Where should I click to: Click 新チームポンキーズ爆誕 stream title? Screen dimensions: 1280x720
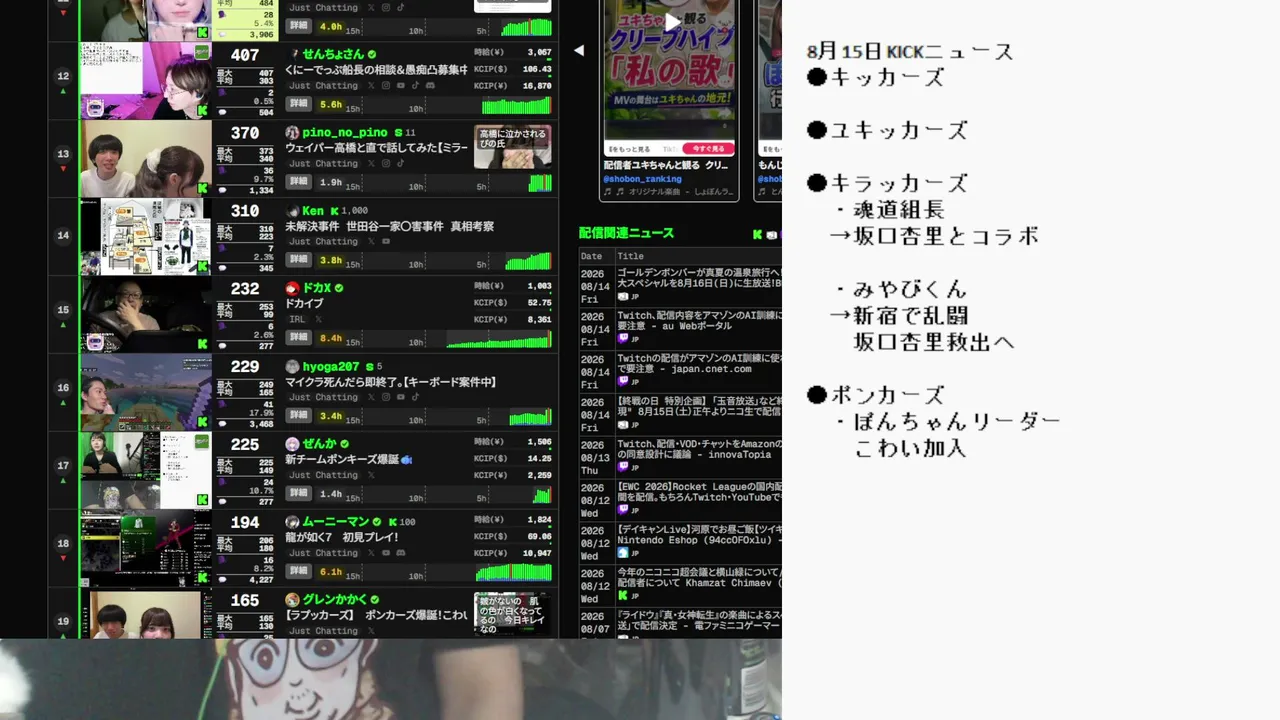pyautogui.click(x=349, y=460)
